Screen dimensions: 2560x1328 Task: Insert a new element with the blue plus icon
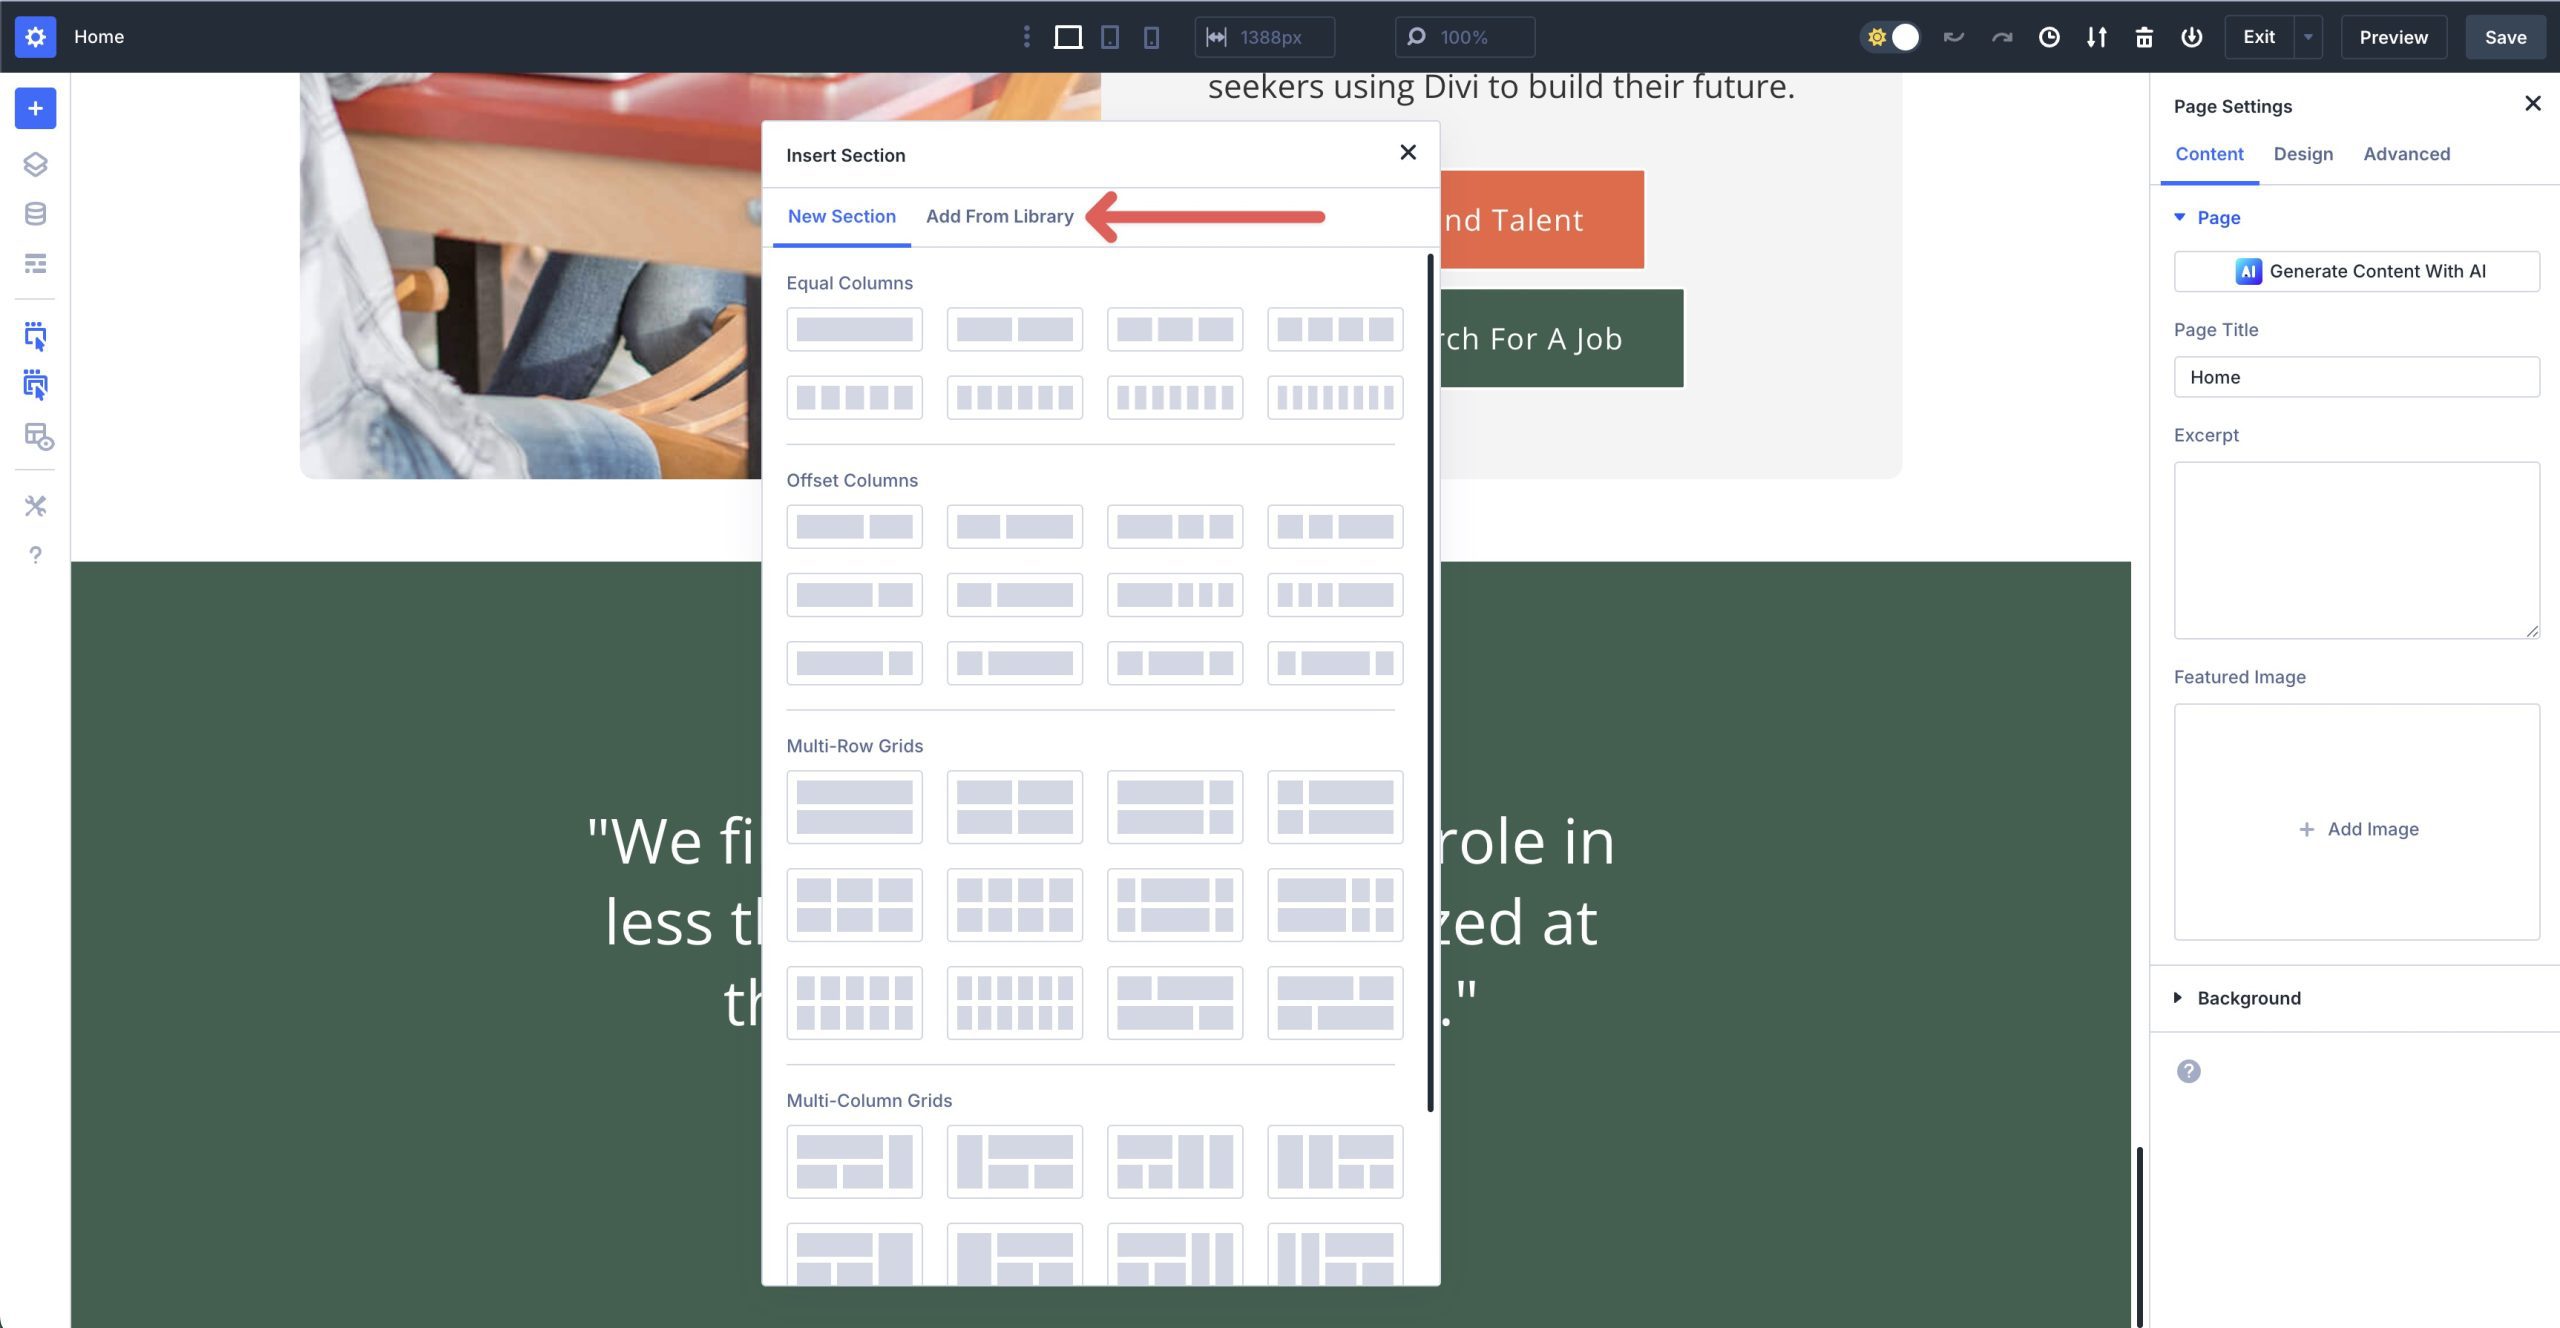[x=36, y=109]
